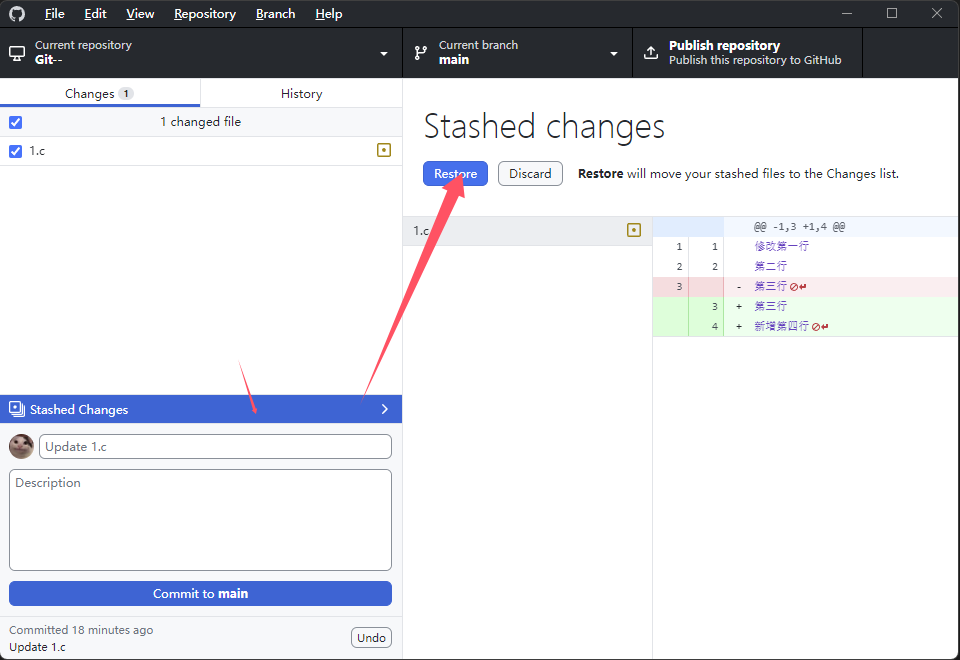Viewport: 960px width, 660px height.
Task: Uncheck the 1.c file checkbox
Action: tap(15, 151)
